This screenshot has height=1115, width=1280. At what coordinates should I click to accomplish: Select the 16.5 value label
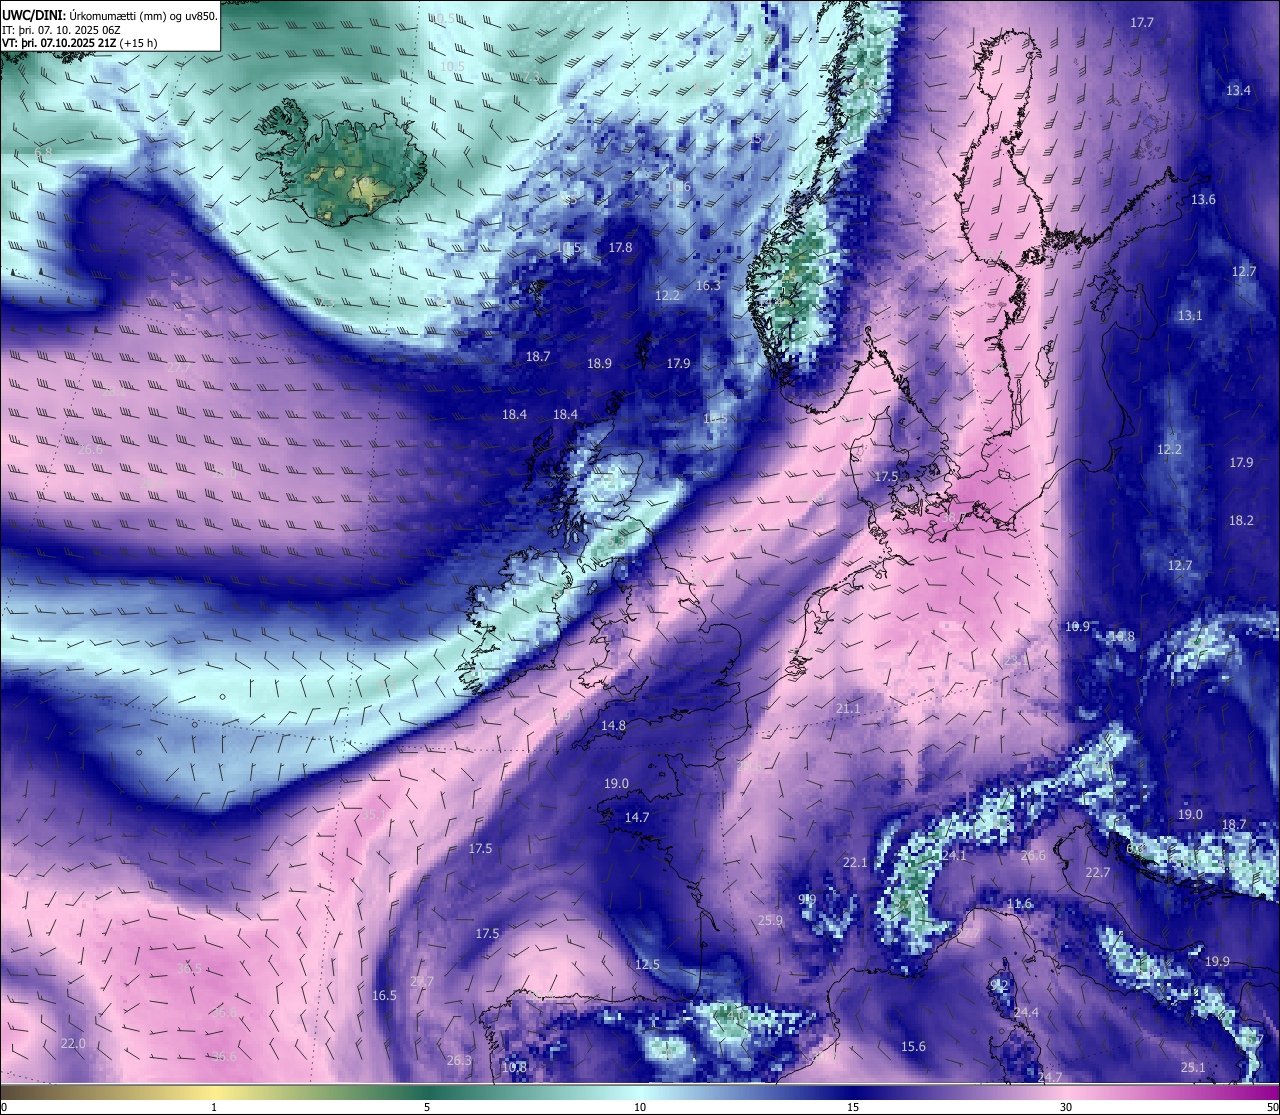pyautogui.click(x=384, y=995)
